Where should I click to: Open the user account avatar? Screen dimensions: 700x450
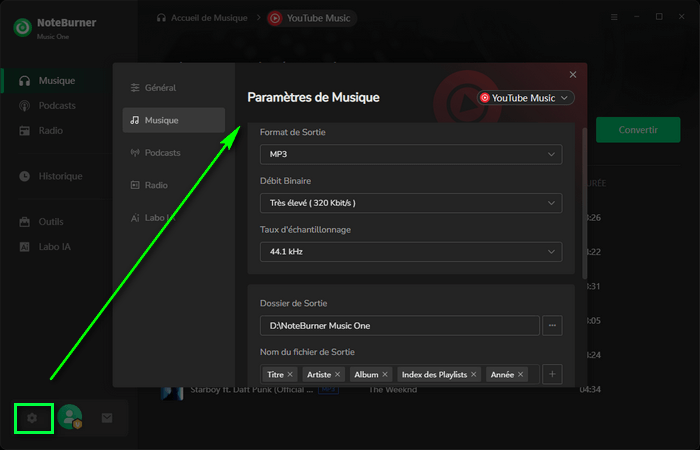[x=70, y=417]
